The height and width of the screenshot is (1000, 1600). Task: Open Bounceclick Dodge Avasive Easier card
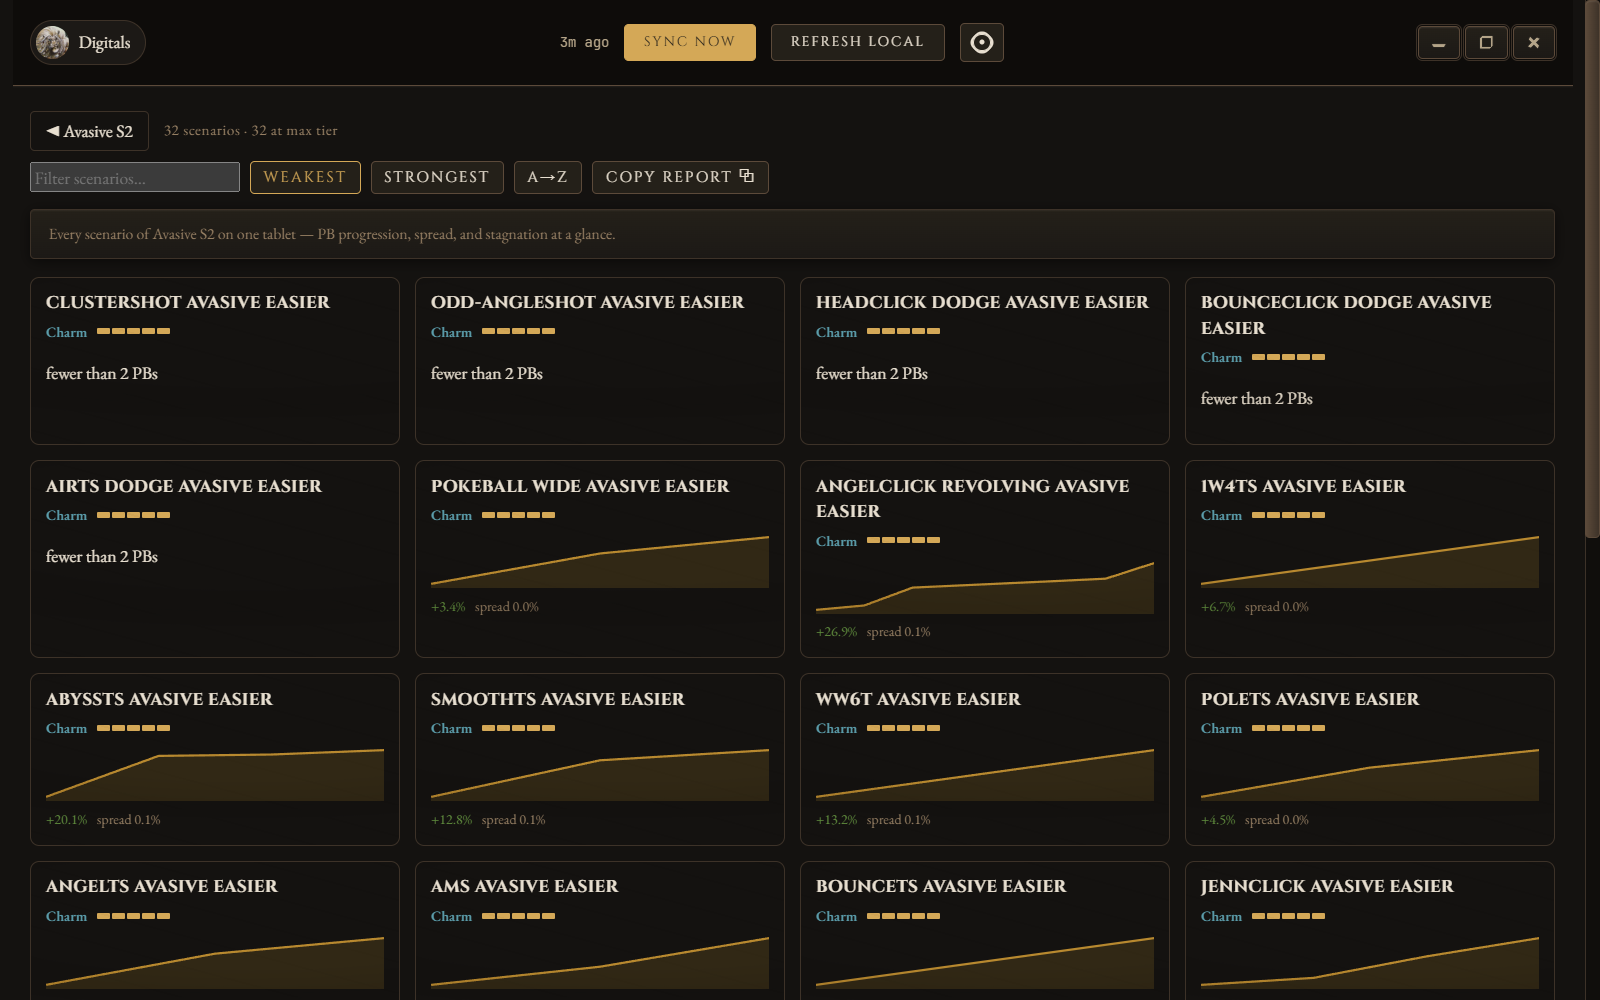pos(1370,361)
